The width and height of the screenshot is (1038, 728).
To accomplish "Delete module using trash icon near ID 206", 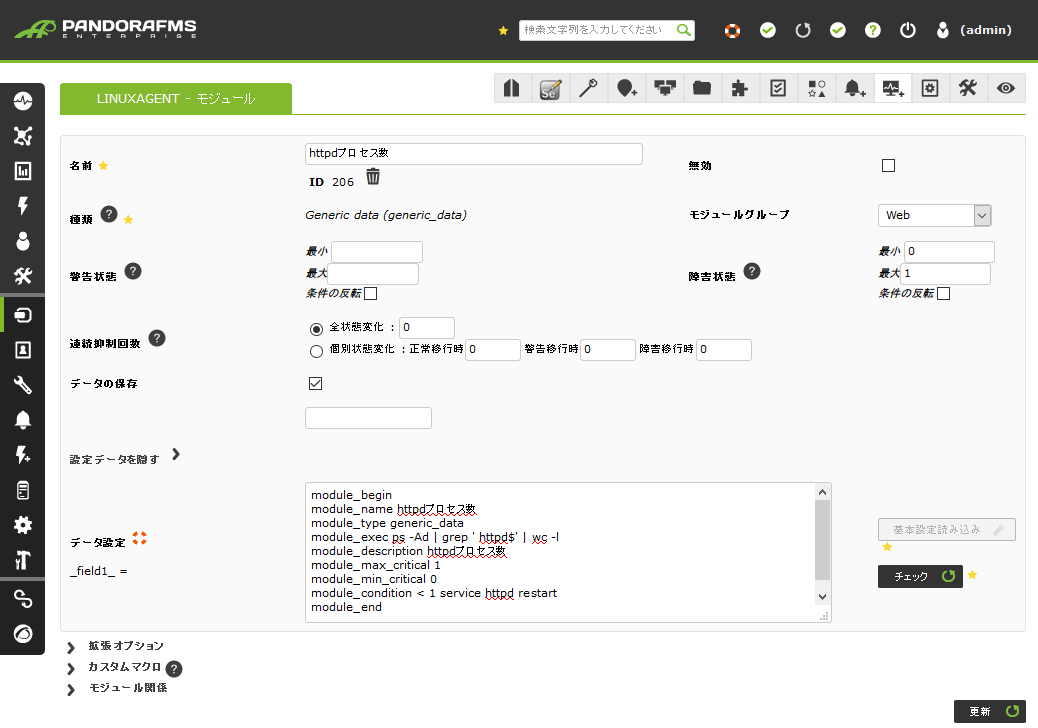I will click(373, 177).
